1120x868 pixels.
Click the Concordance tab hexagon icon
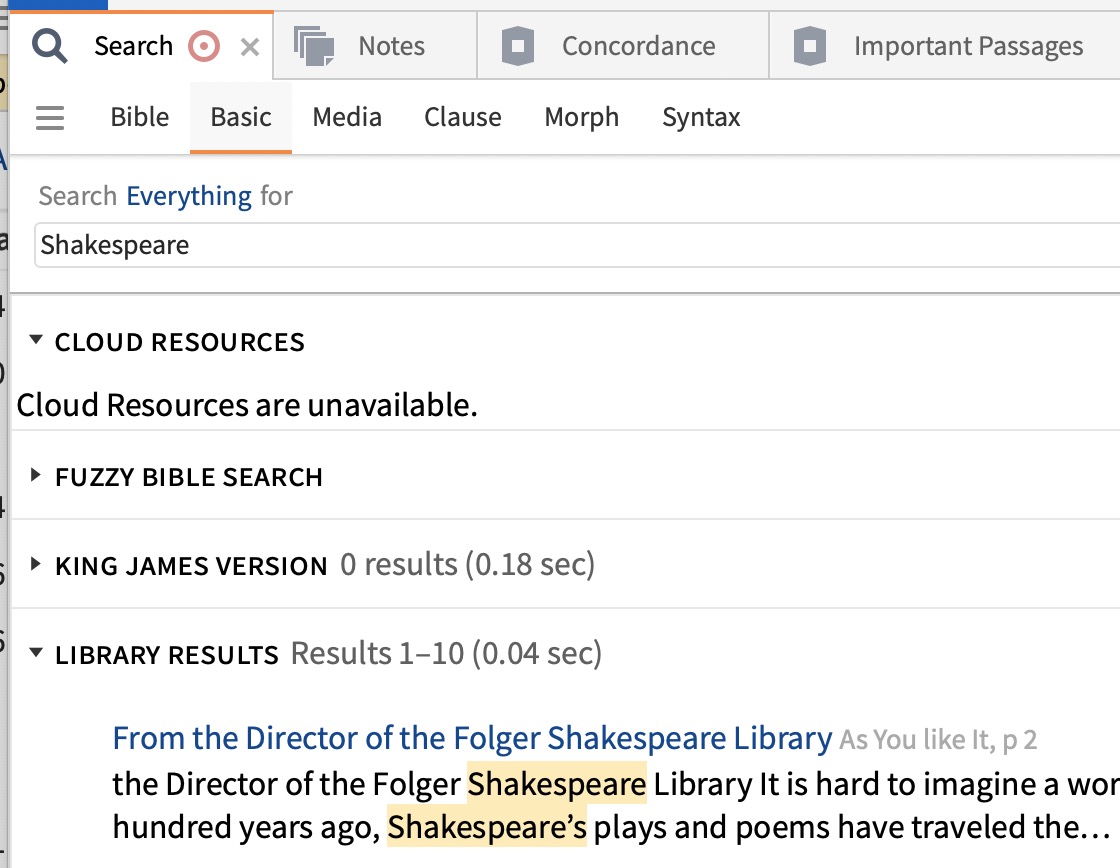(x=518, y=46)
